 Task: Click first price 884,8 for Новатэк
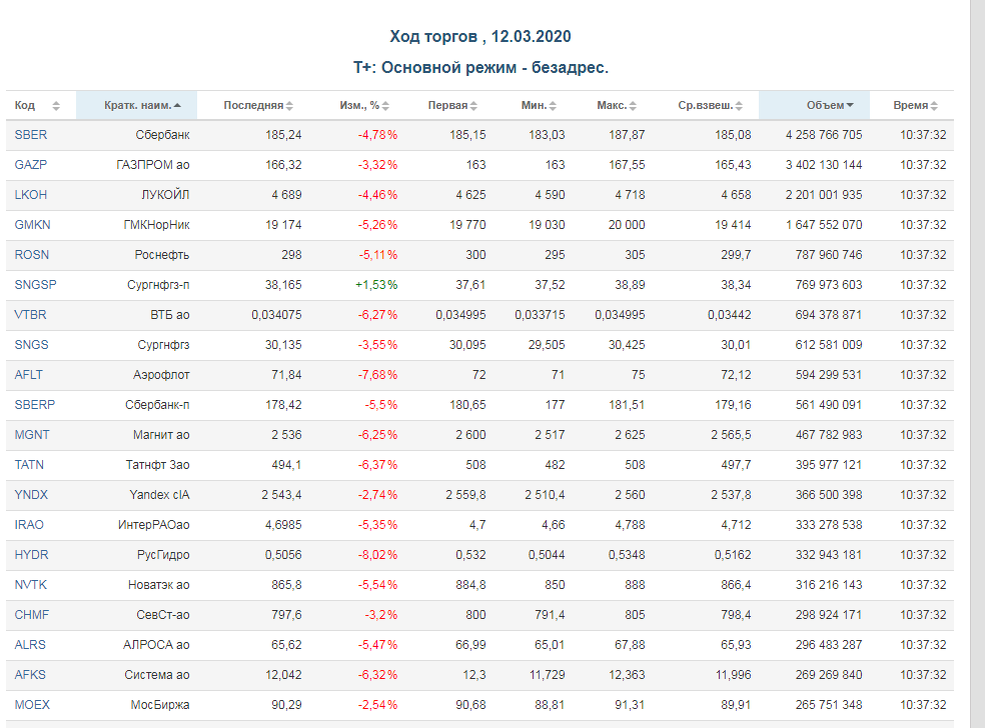point(471,585)
